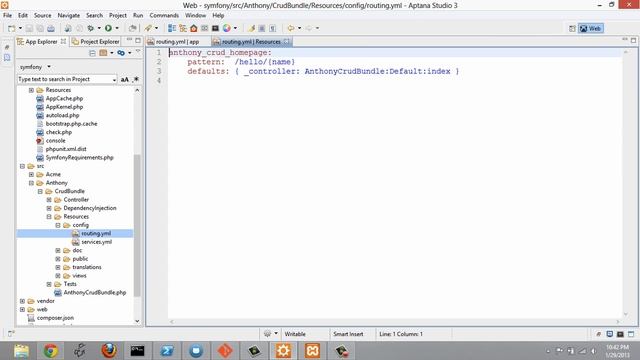640x360 pixels.
Task: Click the Link with Editor icon
Action: 121,53
